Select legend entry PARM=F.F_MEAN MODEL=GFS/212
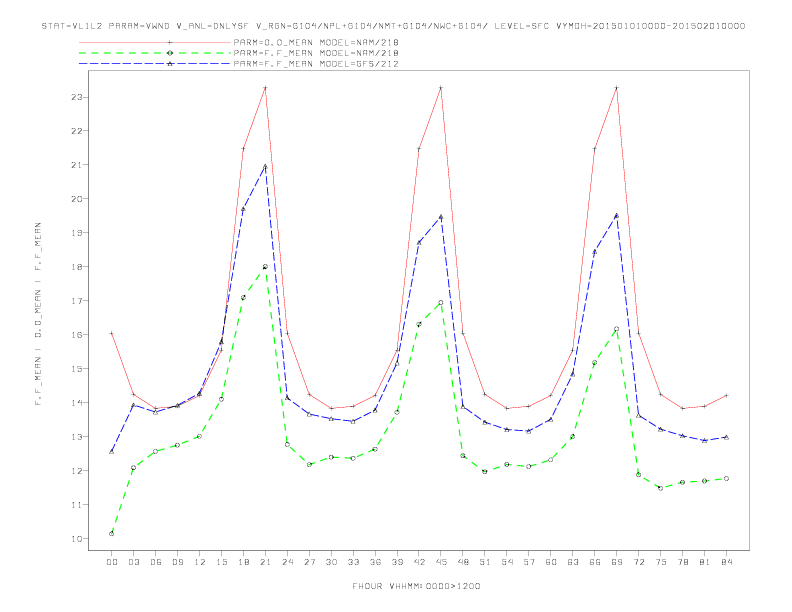The width and height of the screenshot is (792, 612). [x=316, y=64]
